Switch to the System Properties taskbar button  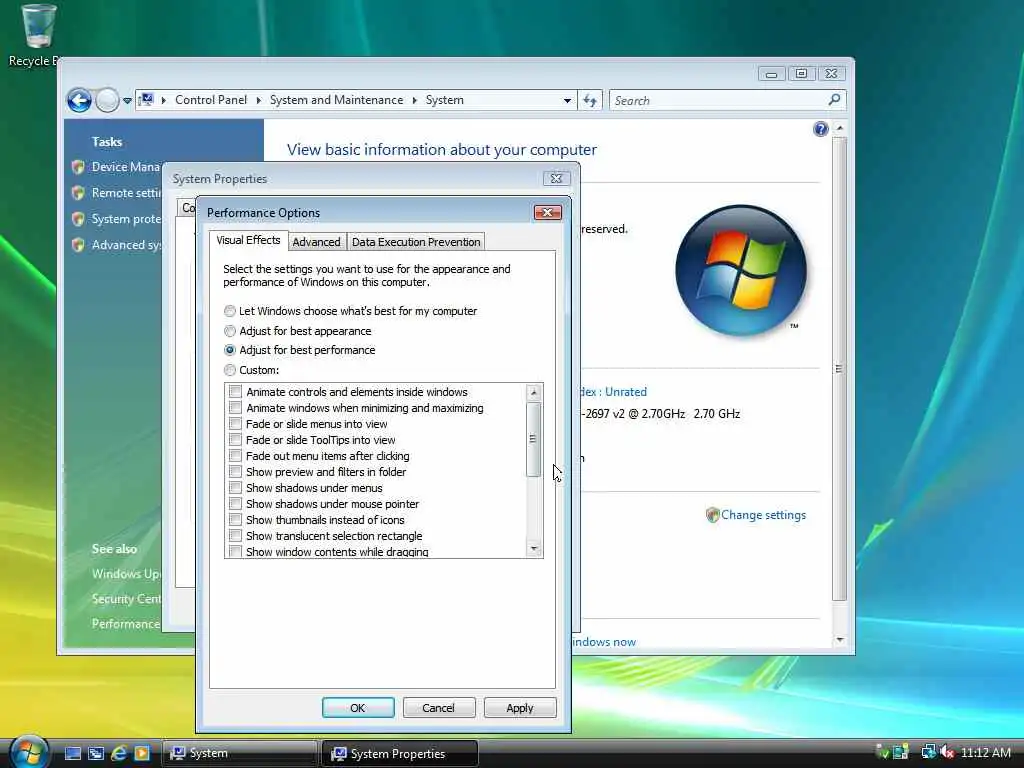[400, 754]
